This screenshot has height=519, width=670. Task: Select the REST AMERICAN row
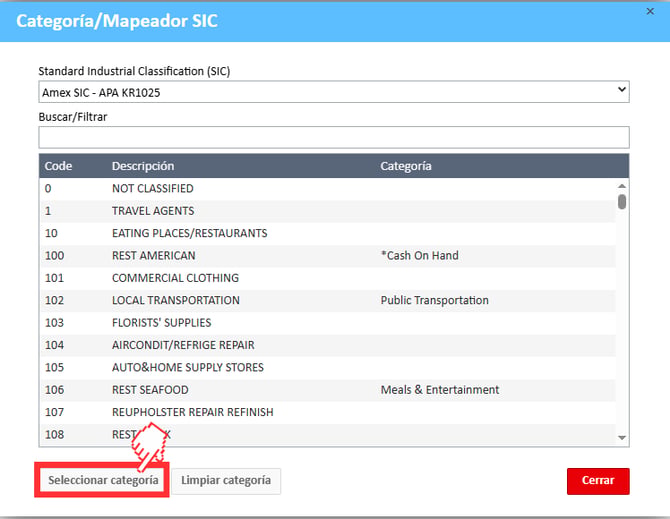coord(328,255)
